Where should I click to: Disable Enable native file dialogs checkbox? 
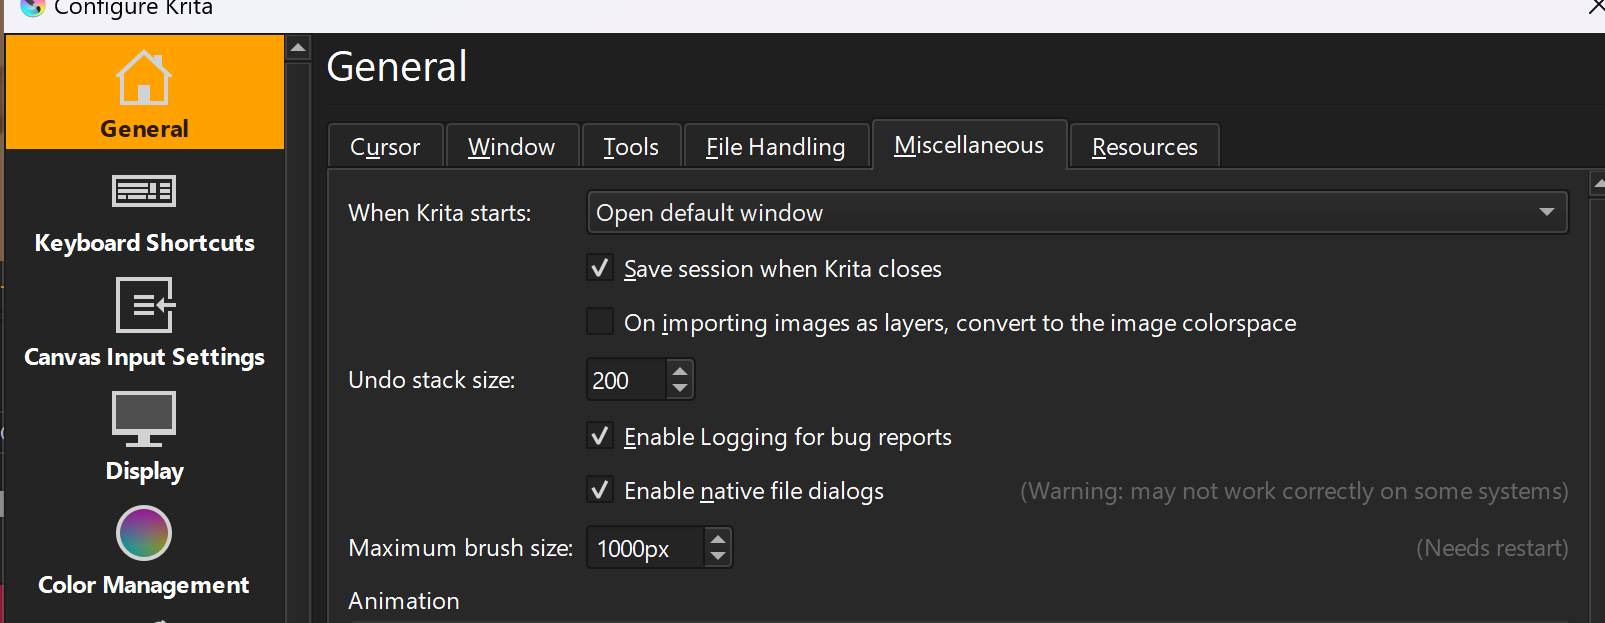600,490
